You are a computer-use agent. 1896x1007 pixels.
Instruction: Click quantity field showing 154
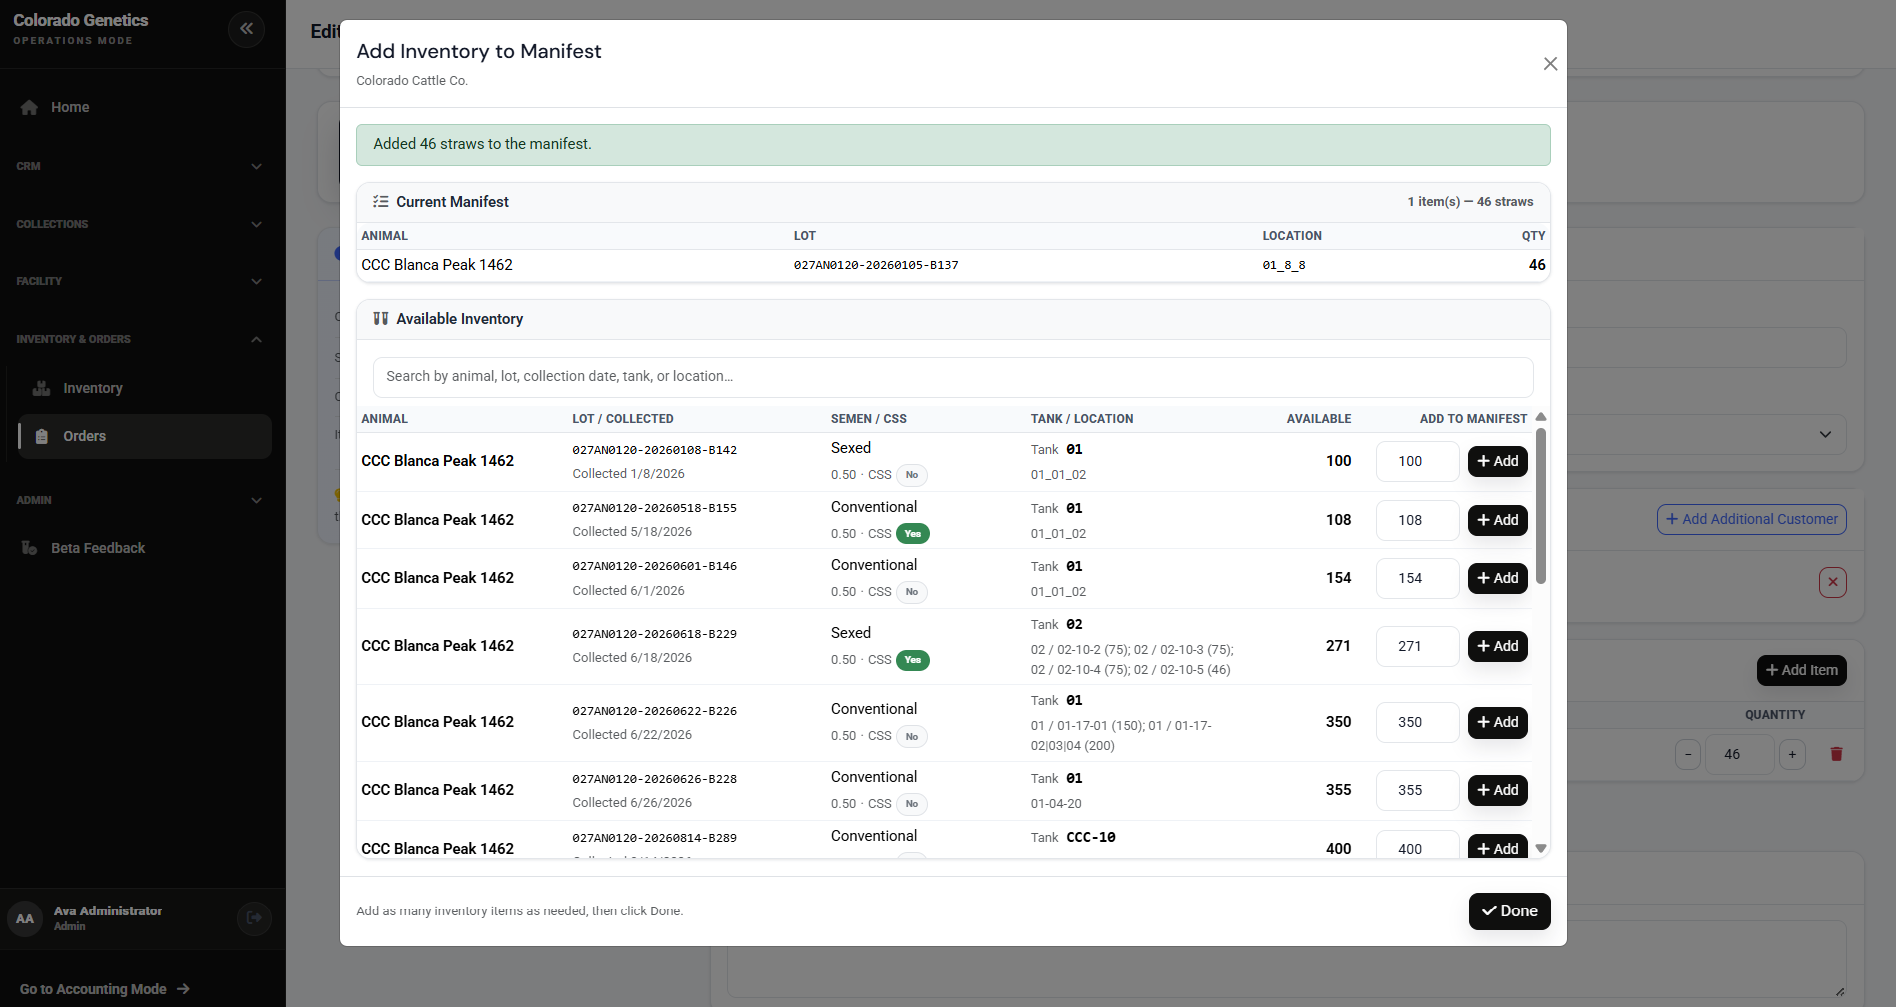click(x=1417, y=578)
